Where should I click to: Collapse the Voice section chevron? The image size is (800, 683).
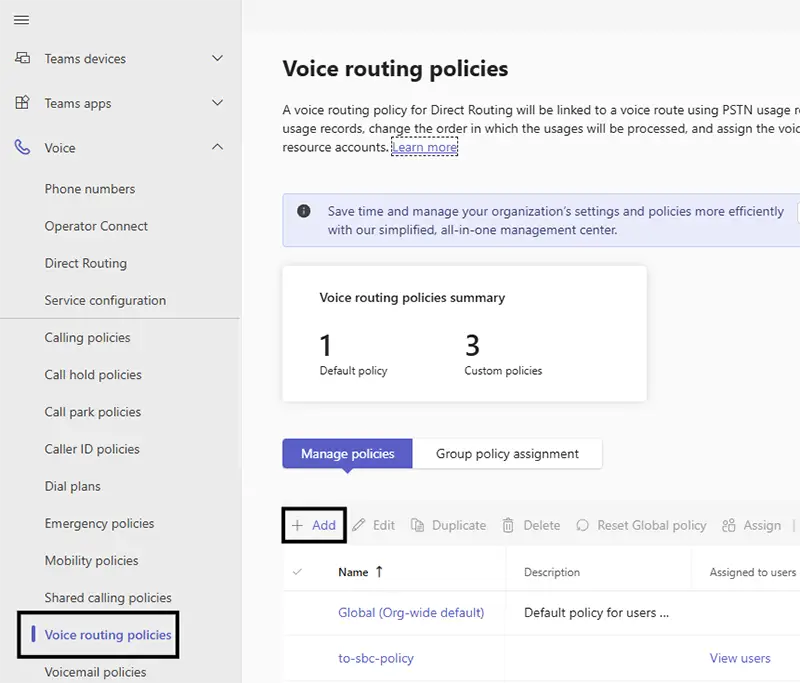217,148
